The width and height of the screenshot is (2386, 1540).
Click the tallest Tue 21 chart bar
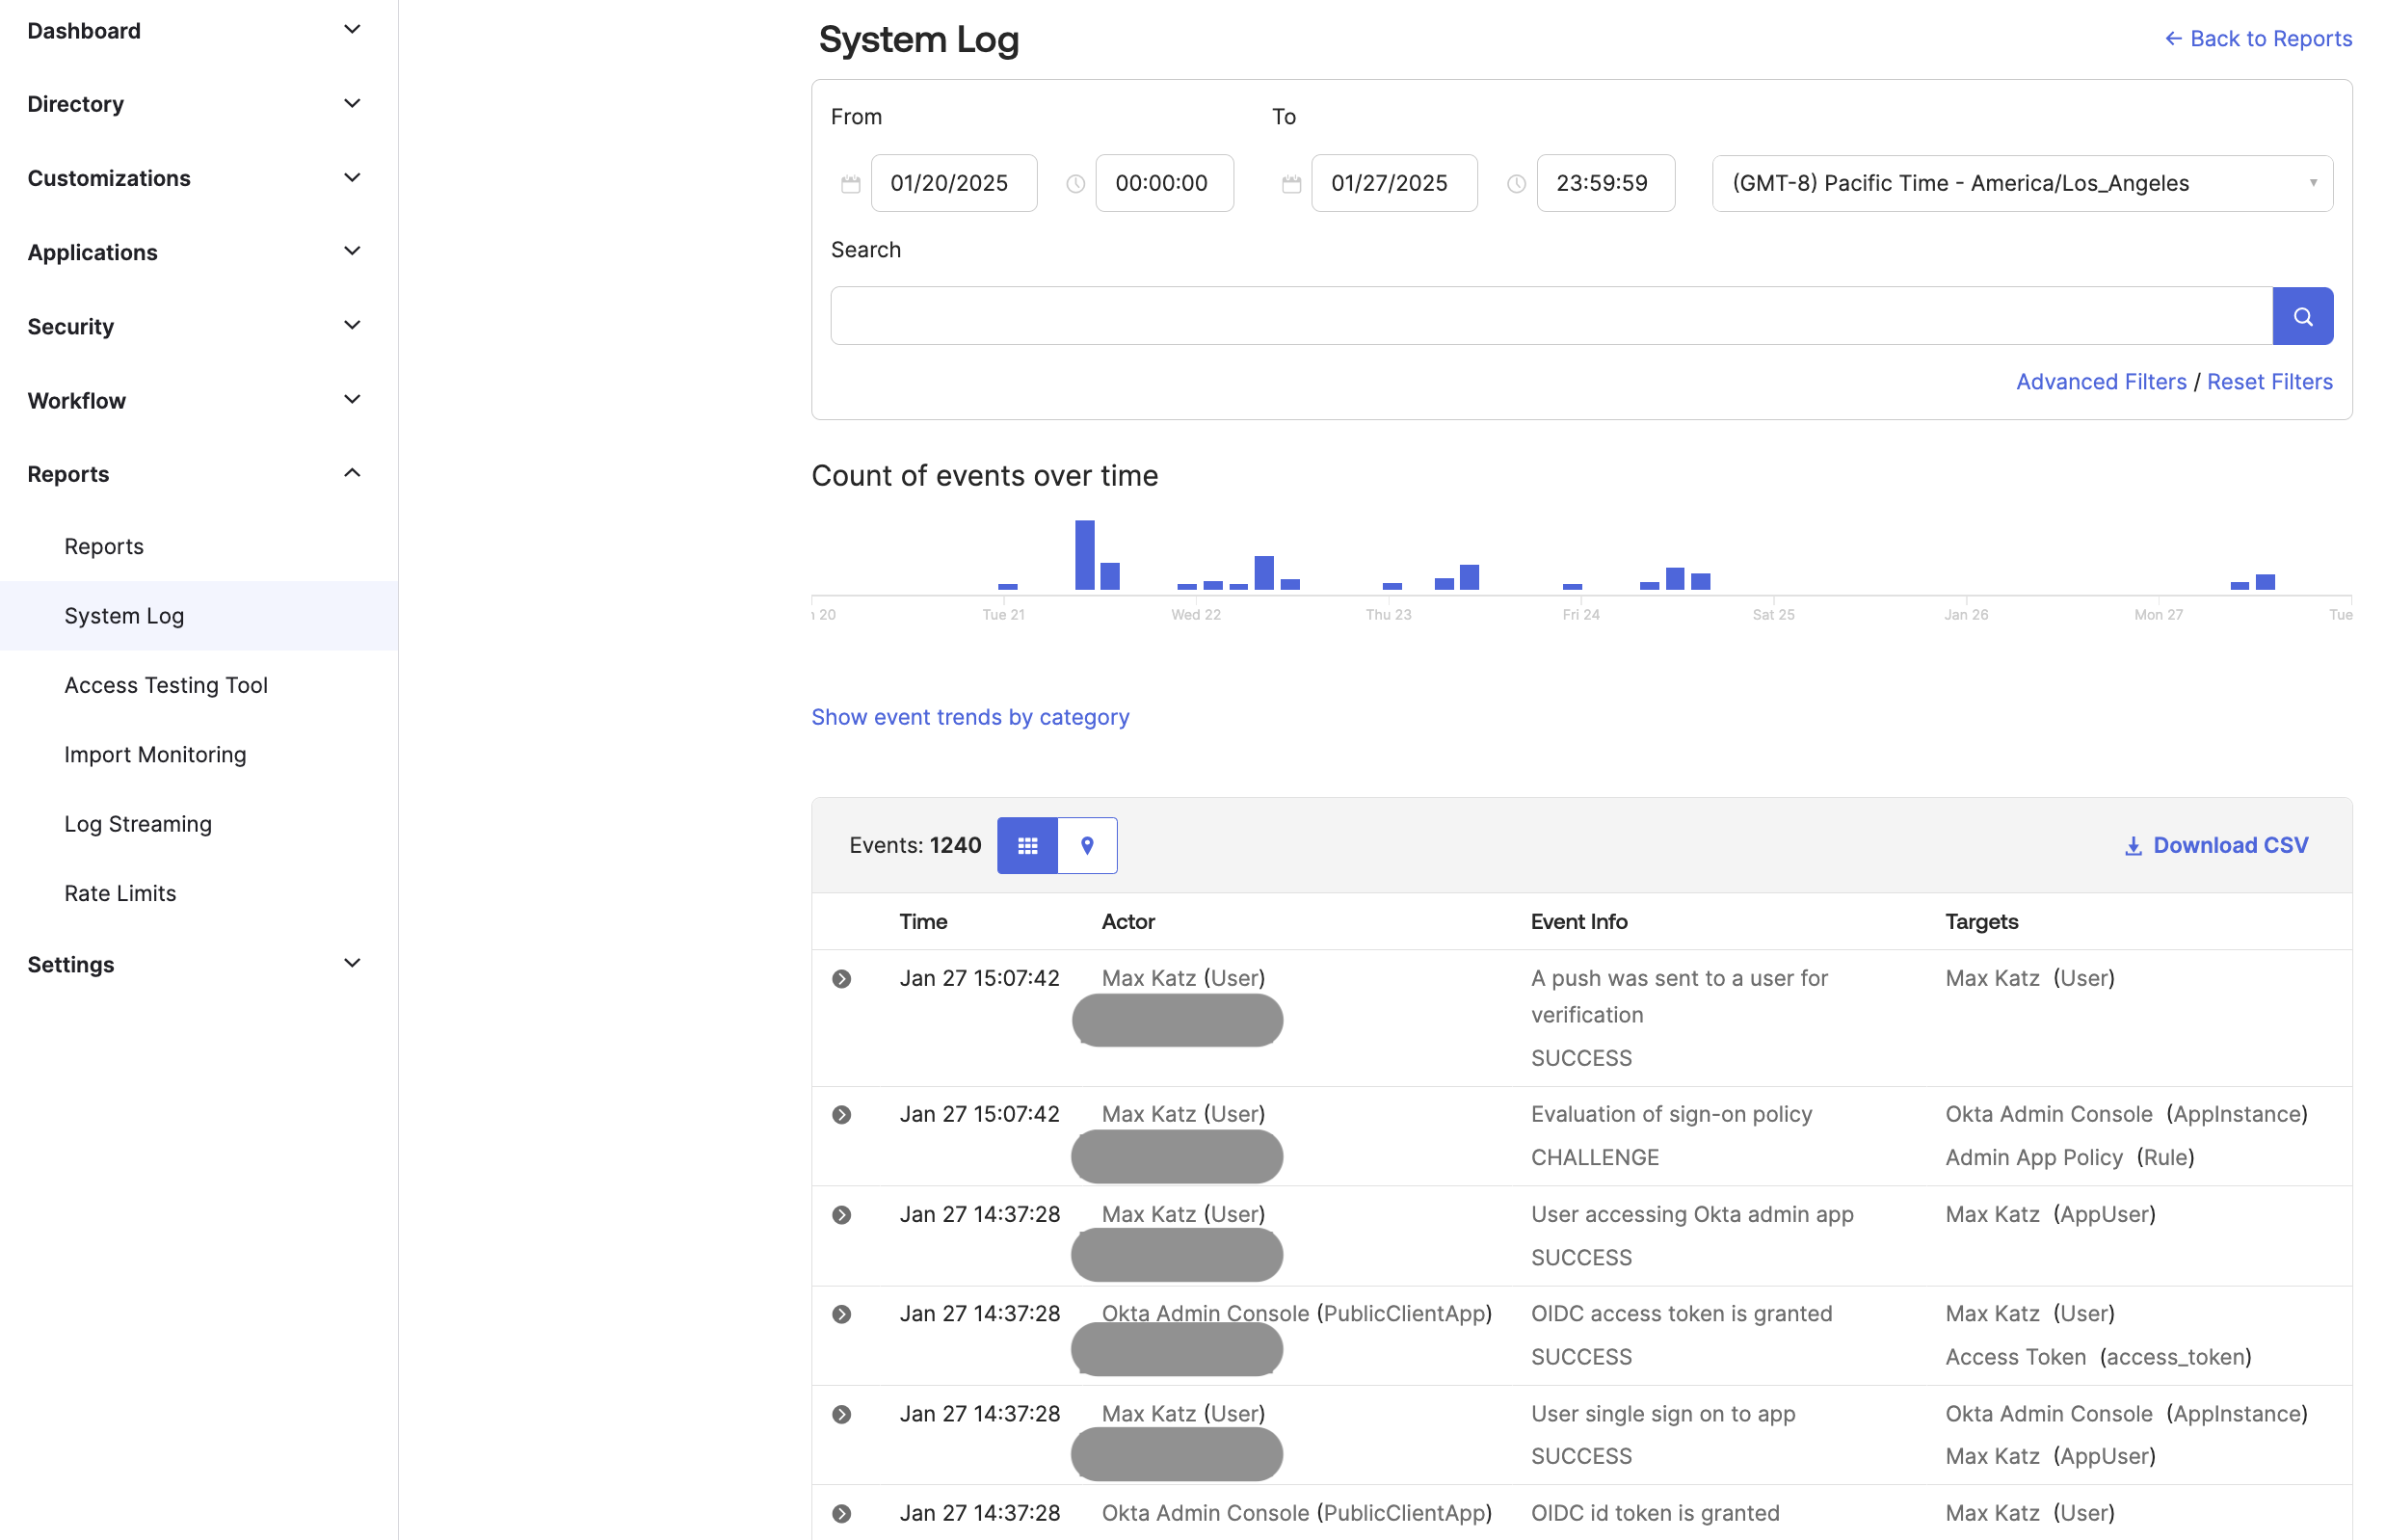pos(1084,555)
